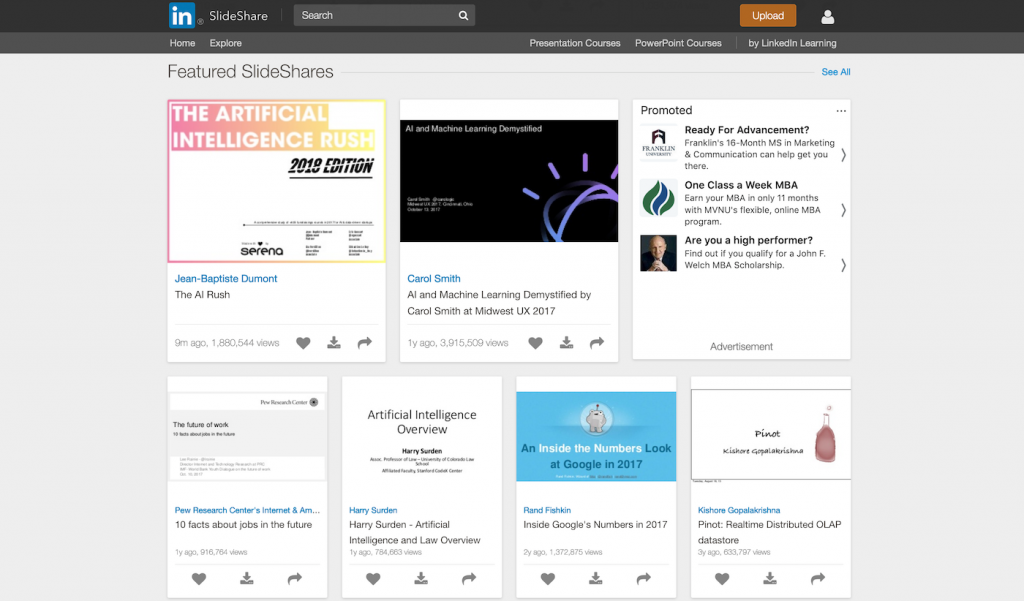Open the Explore menu item
This screenshot has height=601, width=1024.
pyautogui.click(x=225, y=43)
